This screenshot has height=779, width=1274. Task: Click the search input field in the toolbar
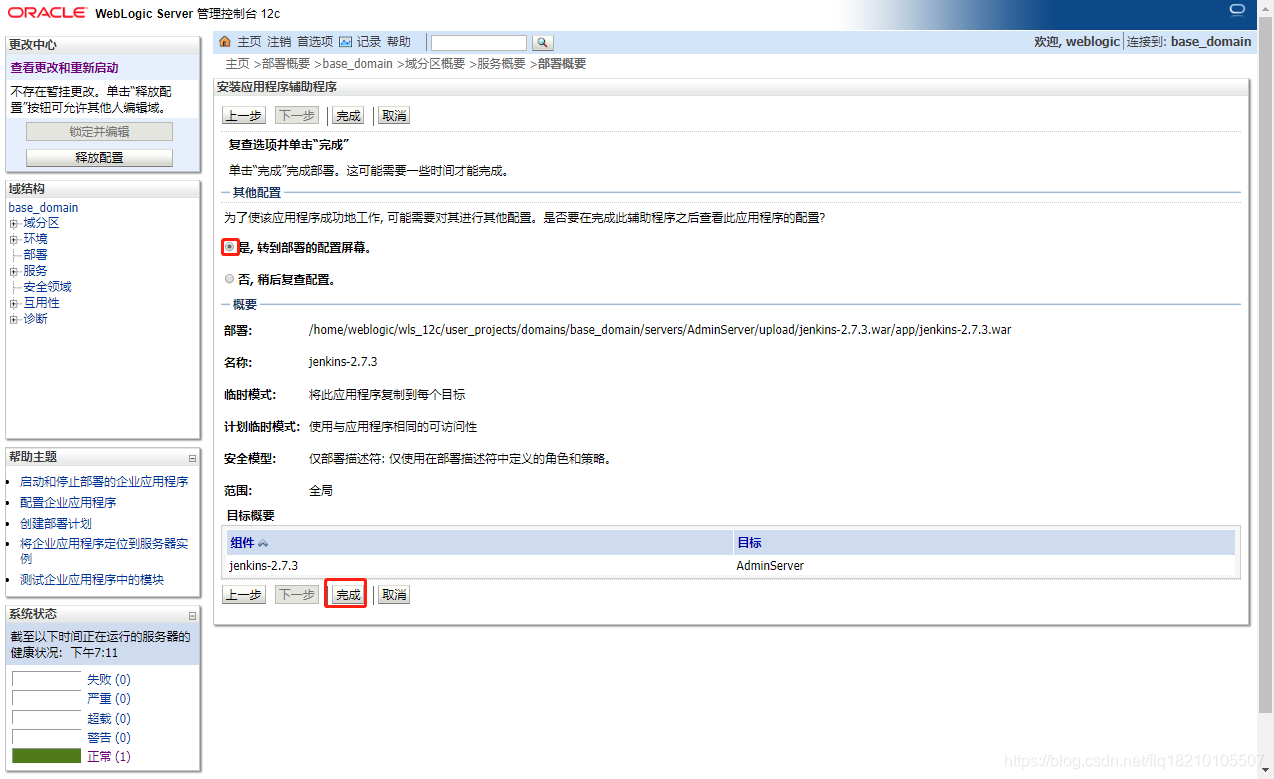pos(478,42)
